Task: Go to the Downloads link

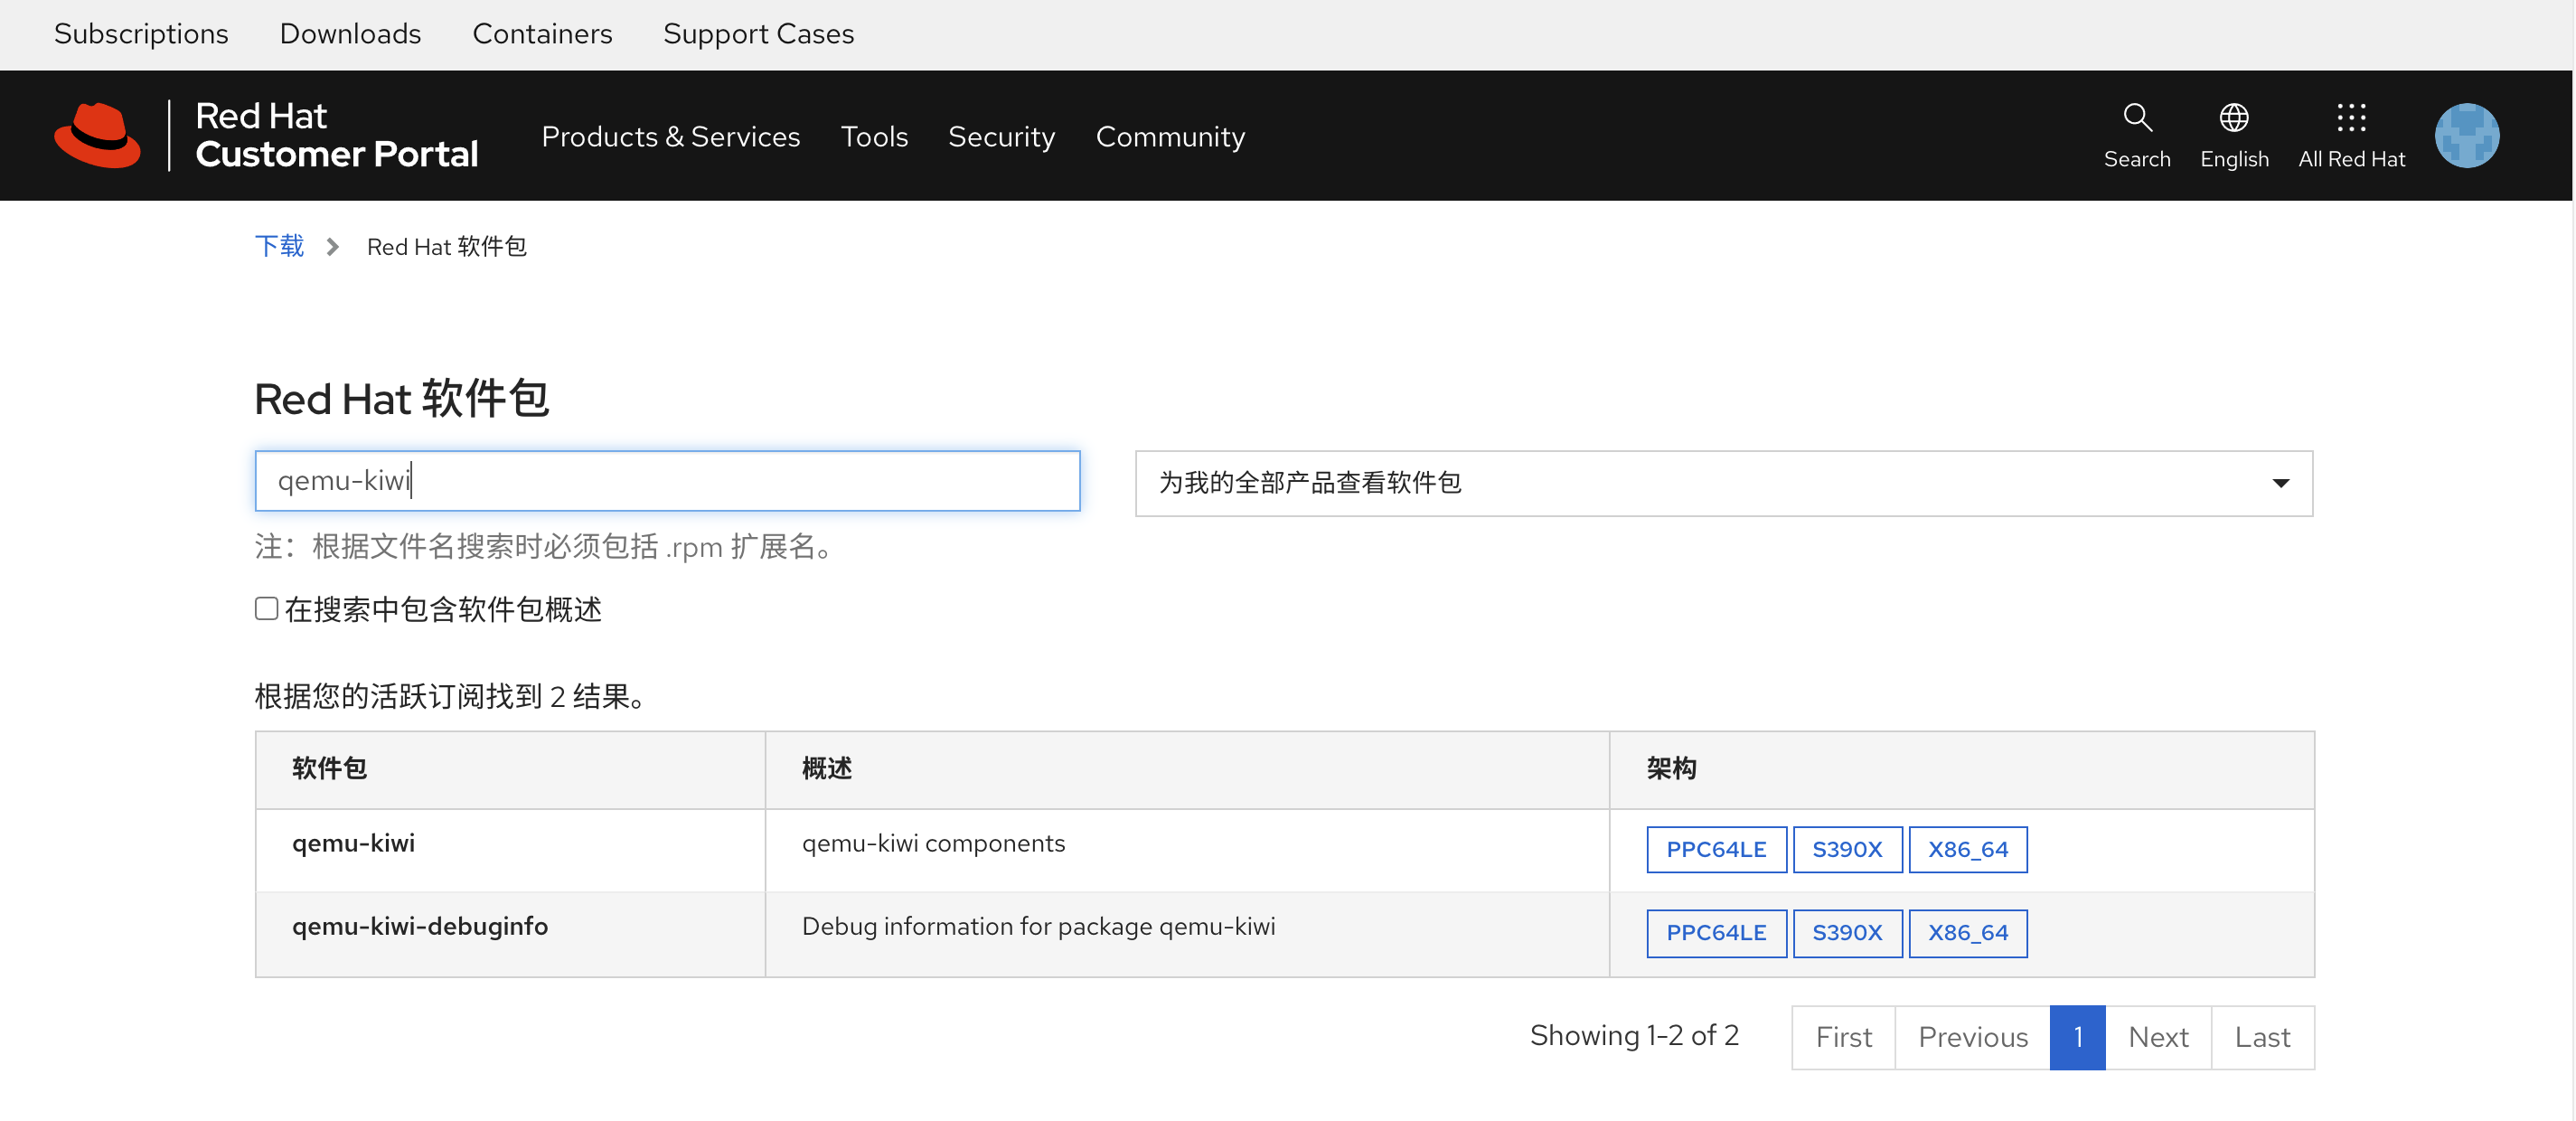Action: pos(350,34)
